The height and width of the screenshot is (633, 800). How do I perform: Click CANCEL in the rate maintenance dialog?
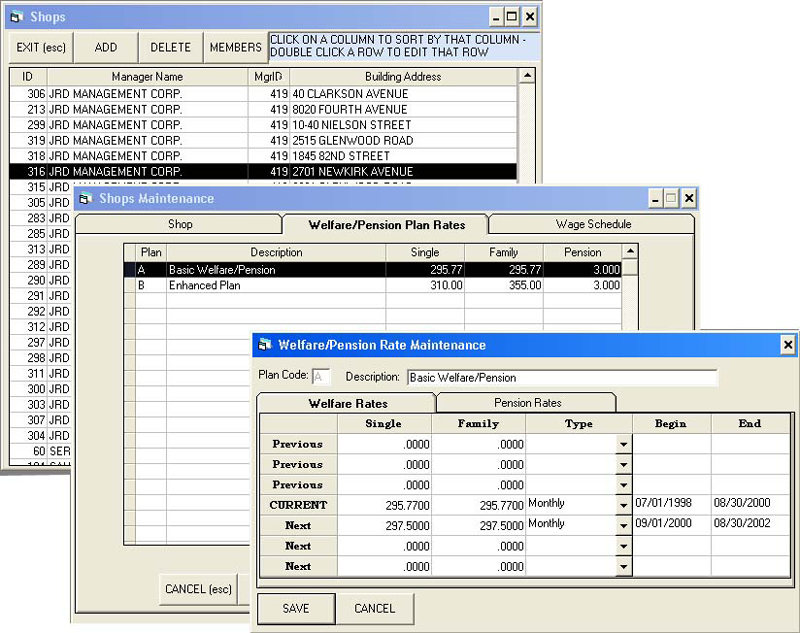pos(375,609)
